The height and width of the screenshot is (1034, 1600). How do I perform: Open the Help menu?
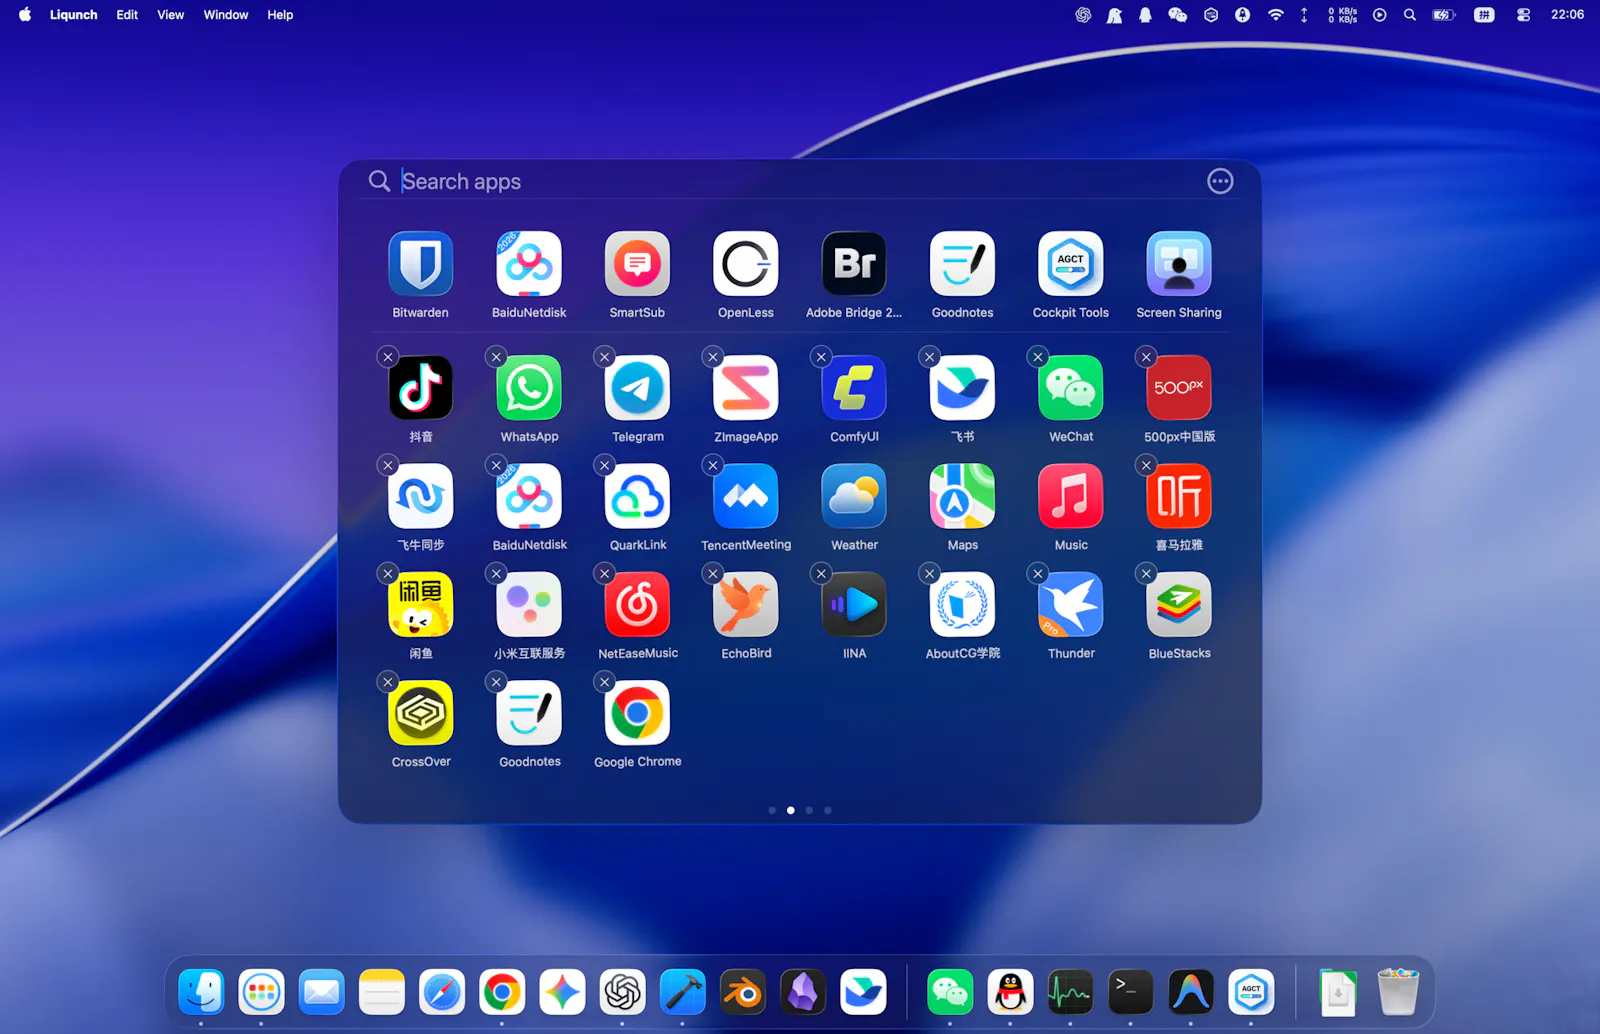280,15
